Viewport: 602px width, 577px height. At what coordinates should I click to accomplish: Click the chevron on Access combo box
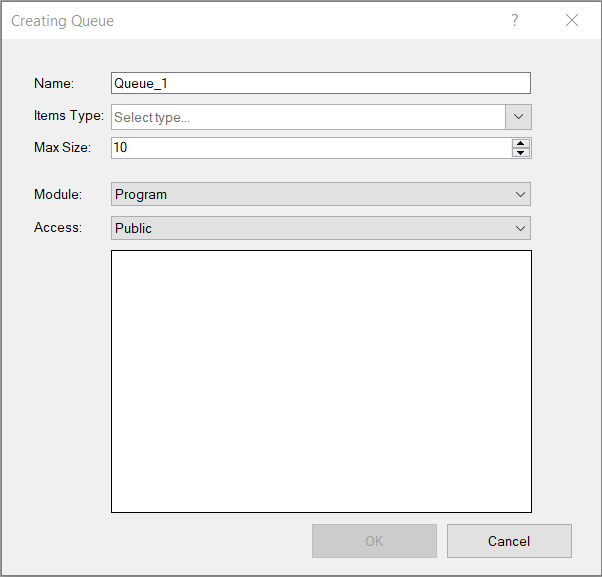click(520, 228)
